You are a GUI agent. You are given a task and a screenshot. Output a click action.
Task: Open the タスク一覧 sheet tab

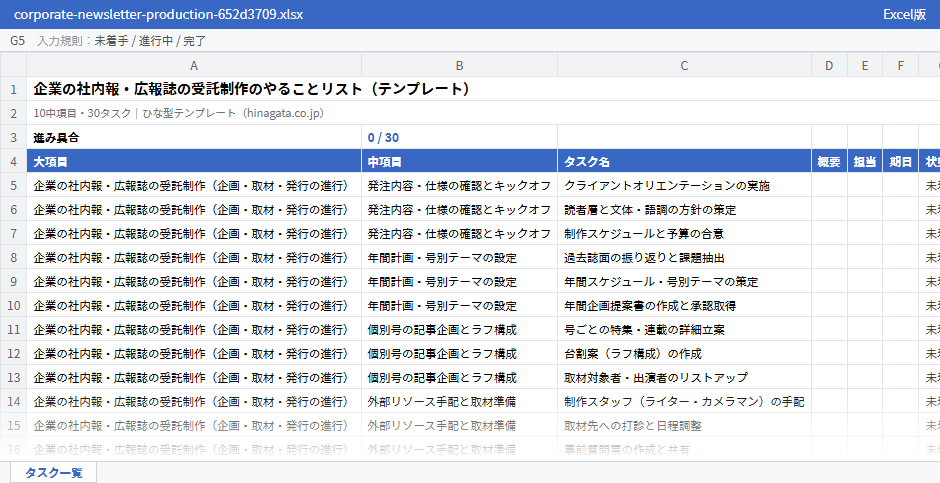pyautogui.click(x=53, y=472)
